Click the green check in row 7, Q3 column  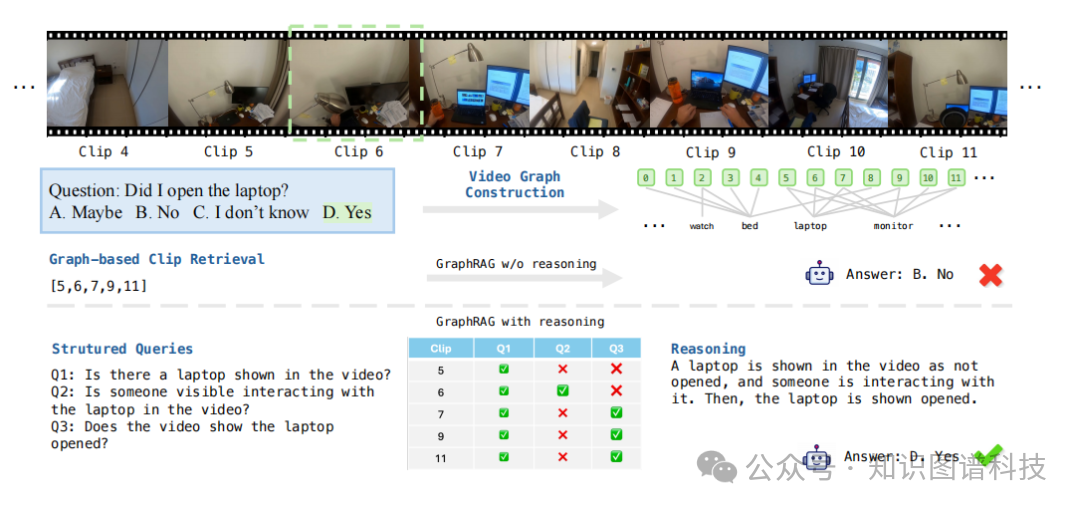616,414
